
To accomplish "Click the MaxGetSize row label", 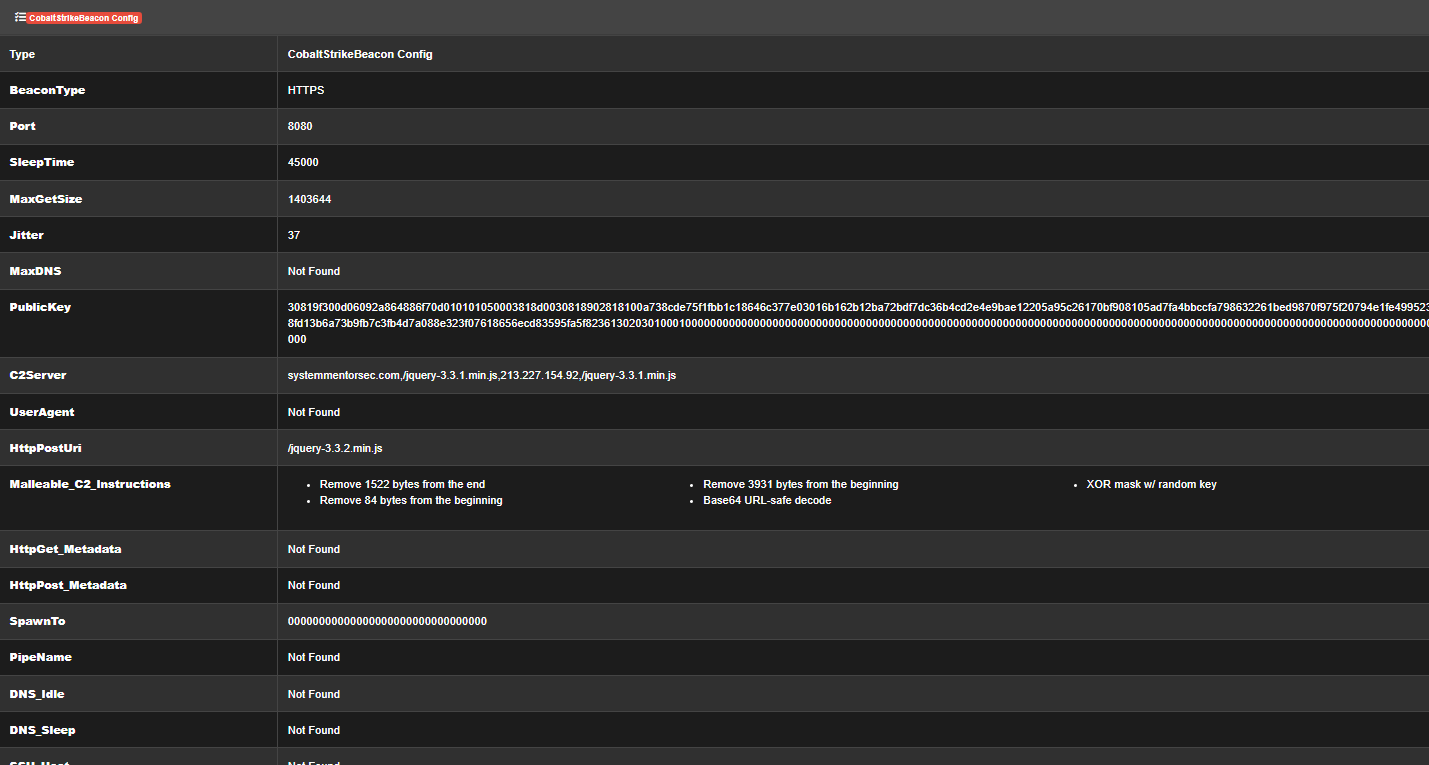I will click(x=45, y=198).
